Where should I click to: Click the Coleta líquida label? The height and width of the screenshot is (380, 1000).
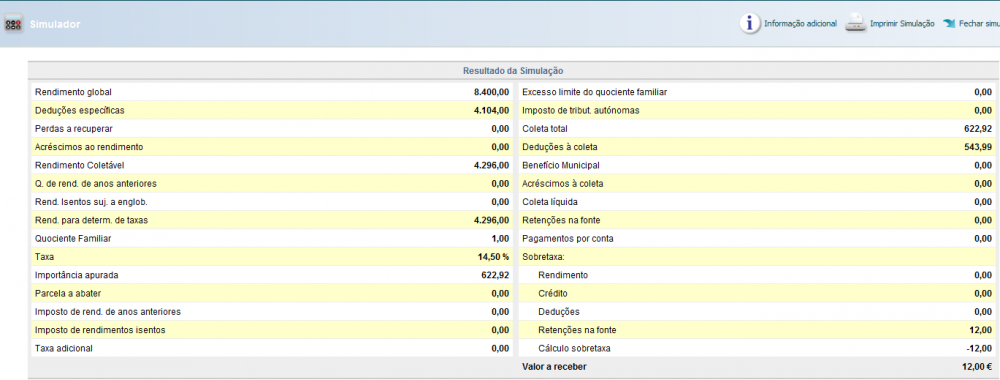point(550,202)
